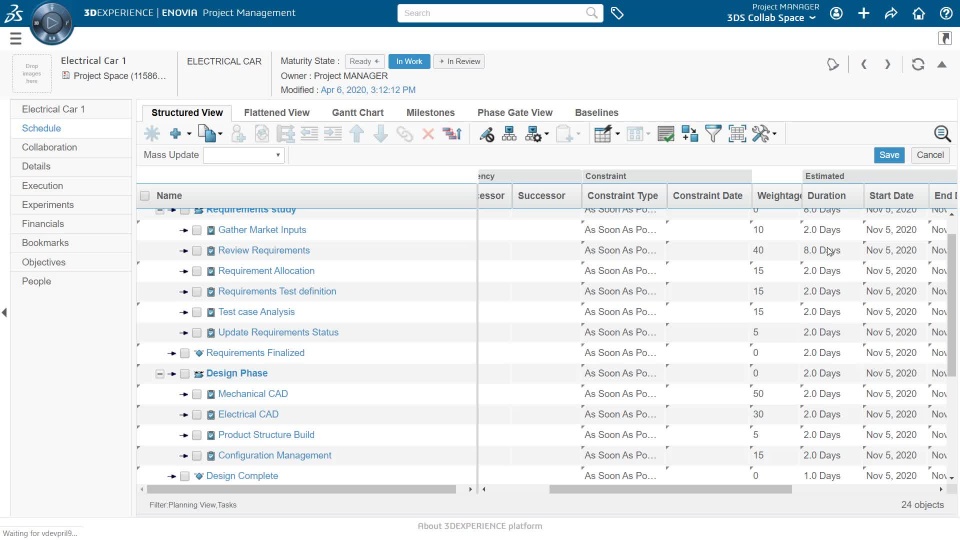This screenshot has height=540, width=960.
Task: Click the checklist green check toolbar icon
Action: [666, 133]
